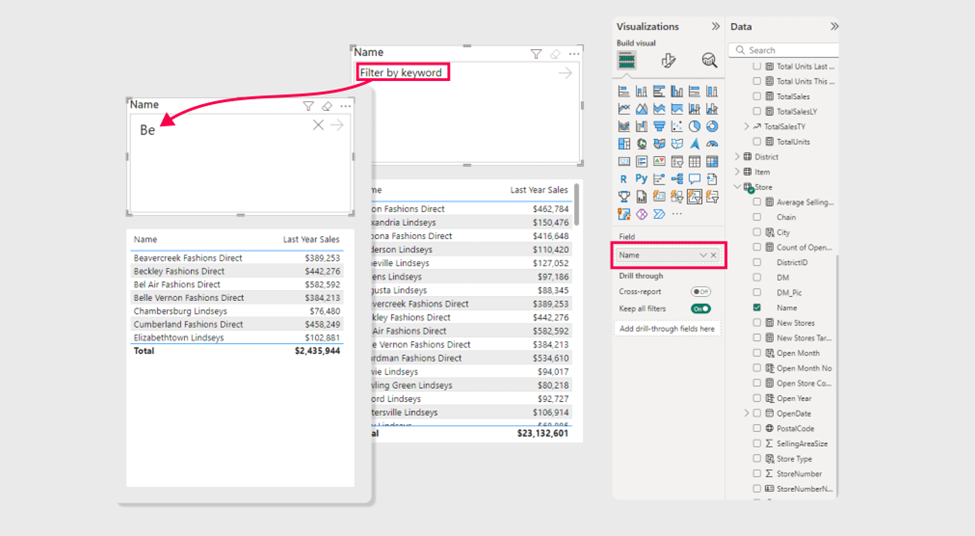Click 'Add drill-through fields here' box

pos(667,329)
